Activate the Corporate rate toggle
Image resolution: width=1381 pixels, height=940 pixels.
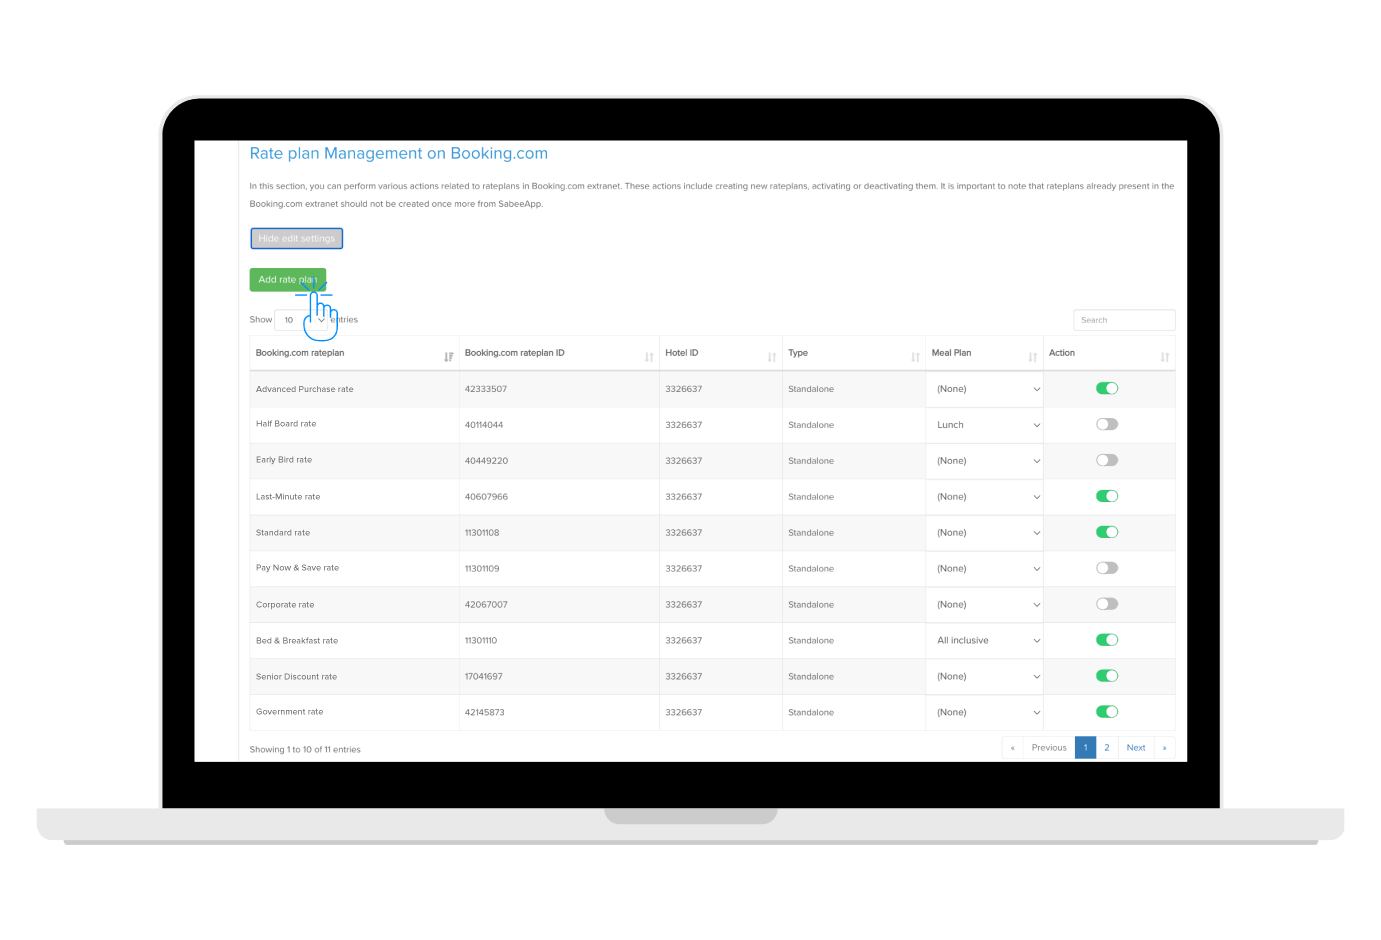1107,604
